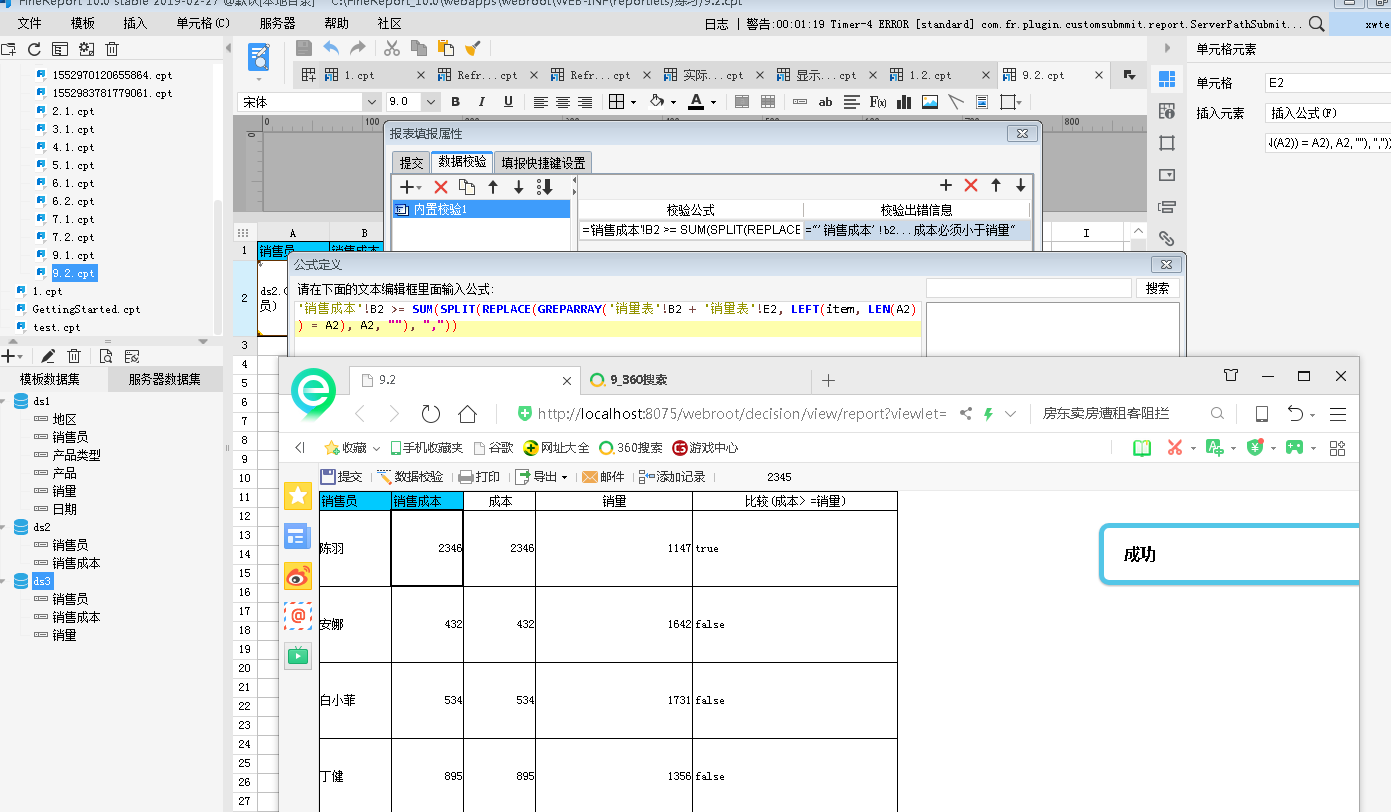The image size is (1391, 812).
Task: Switch to the 填报快捷键设置 tab
Action: click(543, 163)
